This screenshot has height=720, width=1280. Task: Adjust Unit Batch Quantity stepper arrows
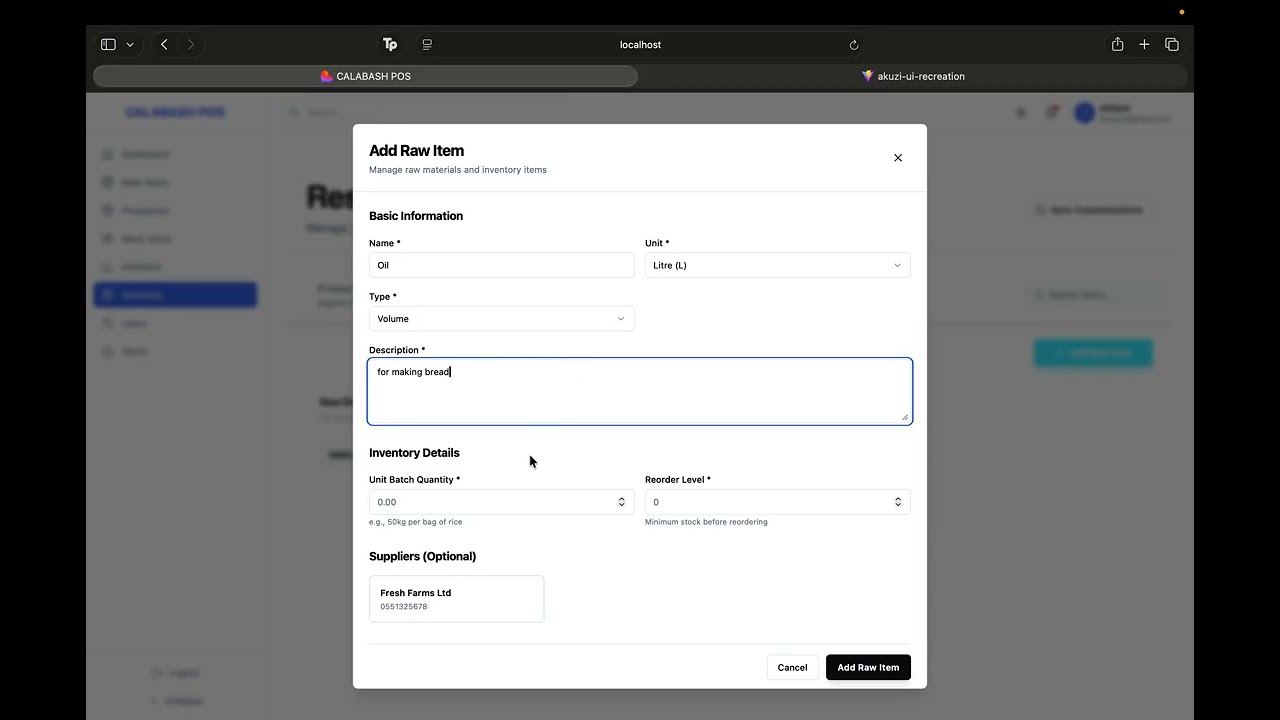pyautogui.click(x=621, y=502)
